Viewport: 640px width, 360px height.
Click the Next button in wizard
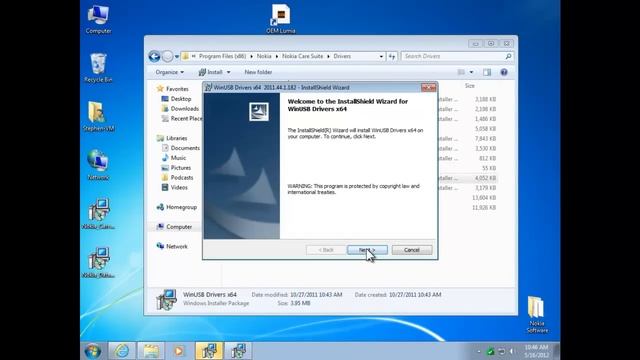point(367,250)
